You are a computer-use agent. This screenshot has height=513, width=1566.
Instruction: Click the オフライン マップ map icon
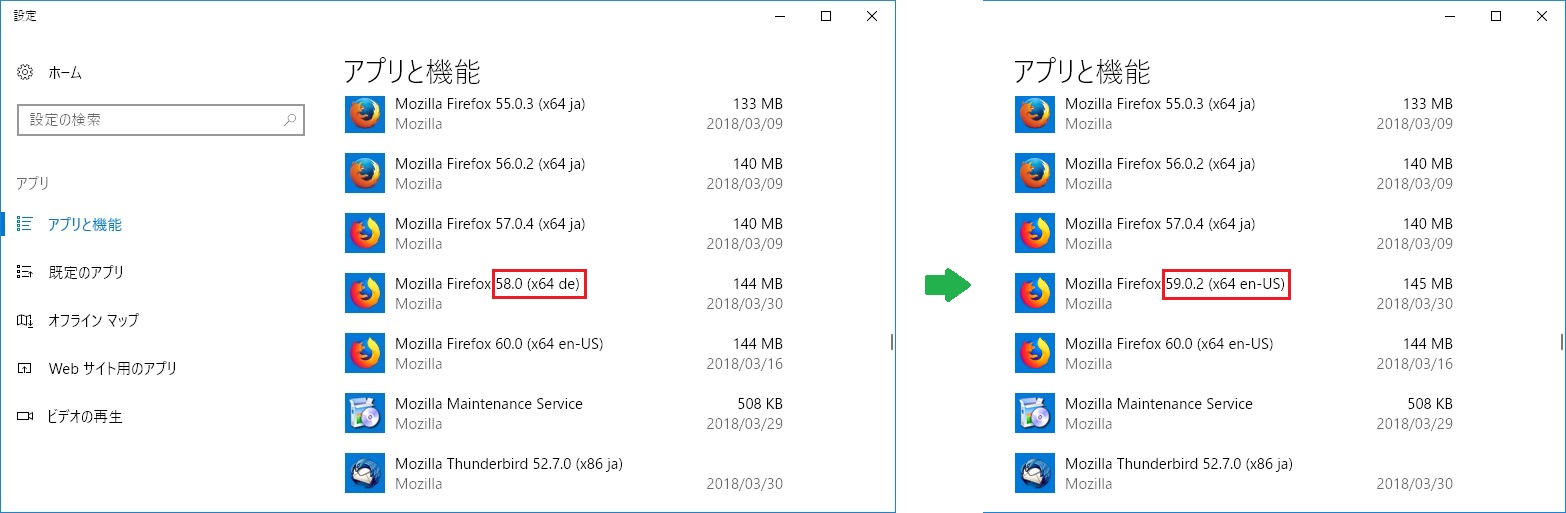[26, 320]
